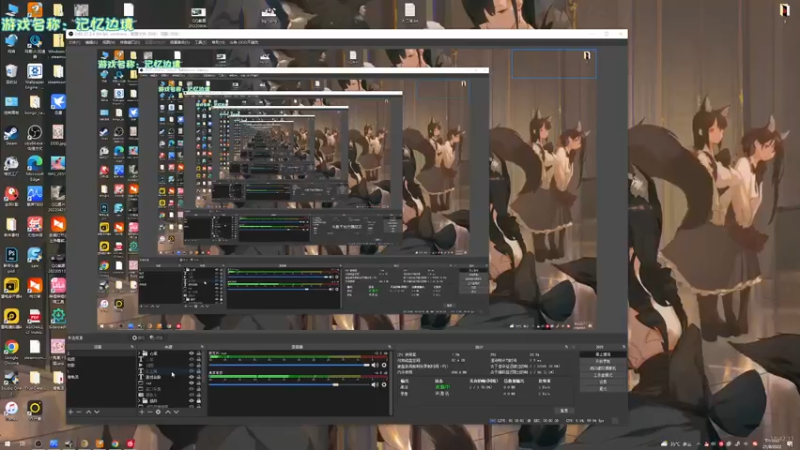Remove selected source with minus icon

pos(149,412)
